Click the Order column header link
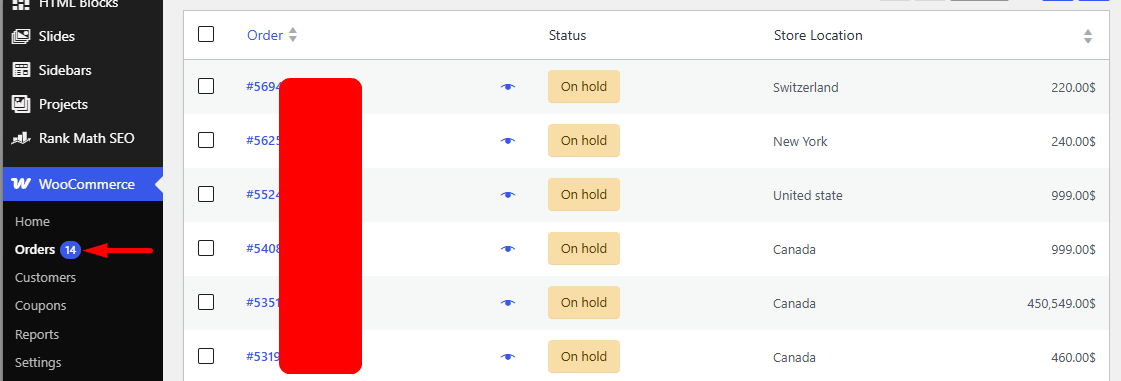The height and width of the screenshot is (381, 1121). click(265, 35)
